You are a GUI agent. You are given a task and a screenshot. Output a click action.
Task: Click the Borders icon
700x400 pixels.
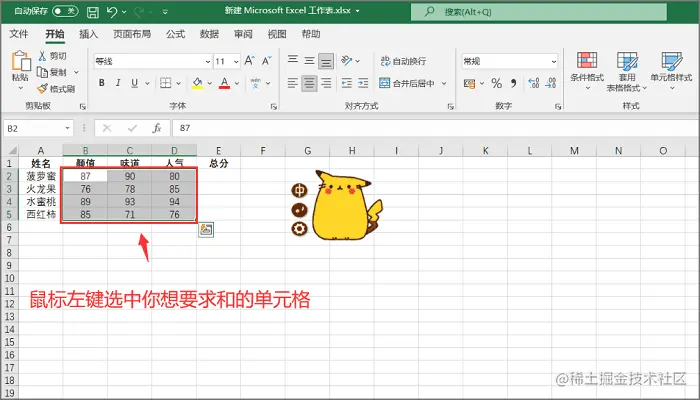click(166, 83)
